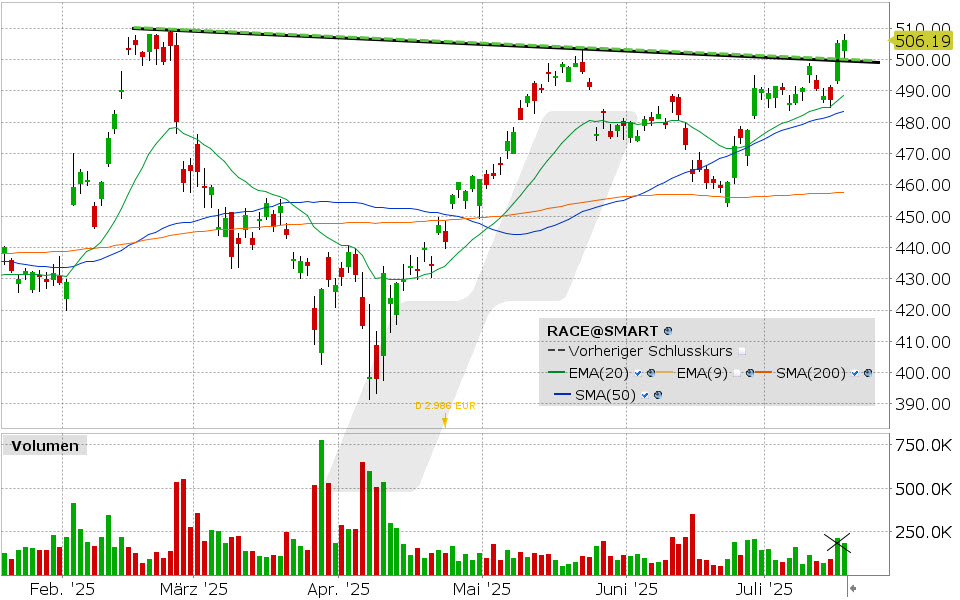
Task: Click the yellow EMA(9) line swatch in legend
Action: coord(664,372)
